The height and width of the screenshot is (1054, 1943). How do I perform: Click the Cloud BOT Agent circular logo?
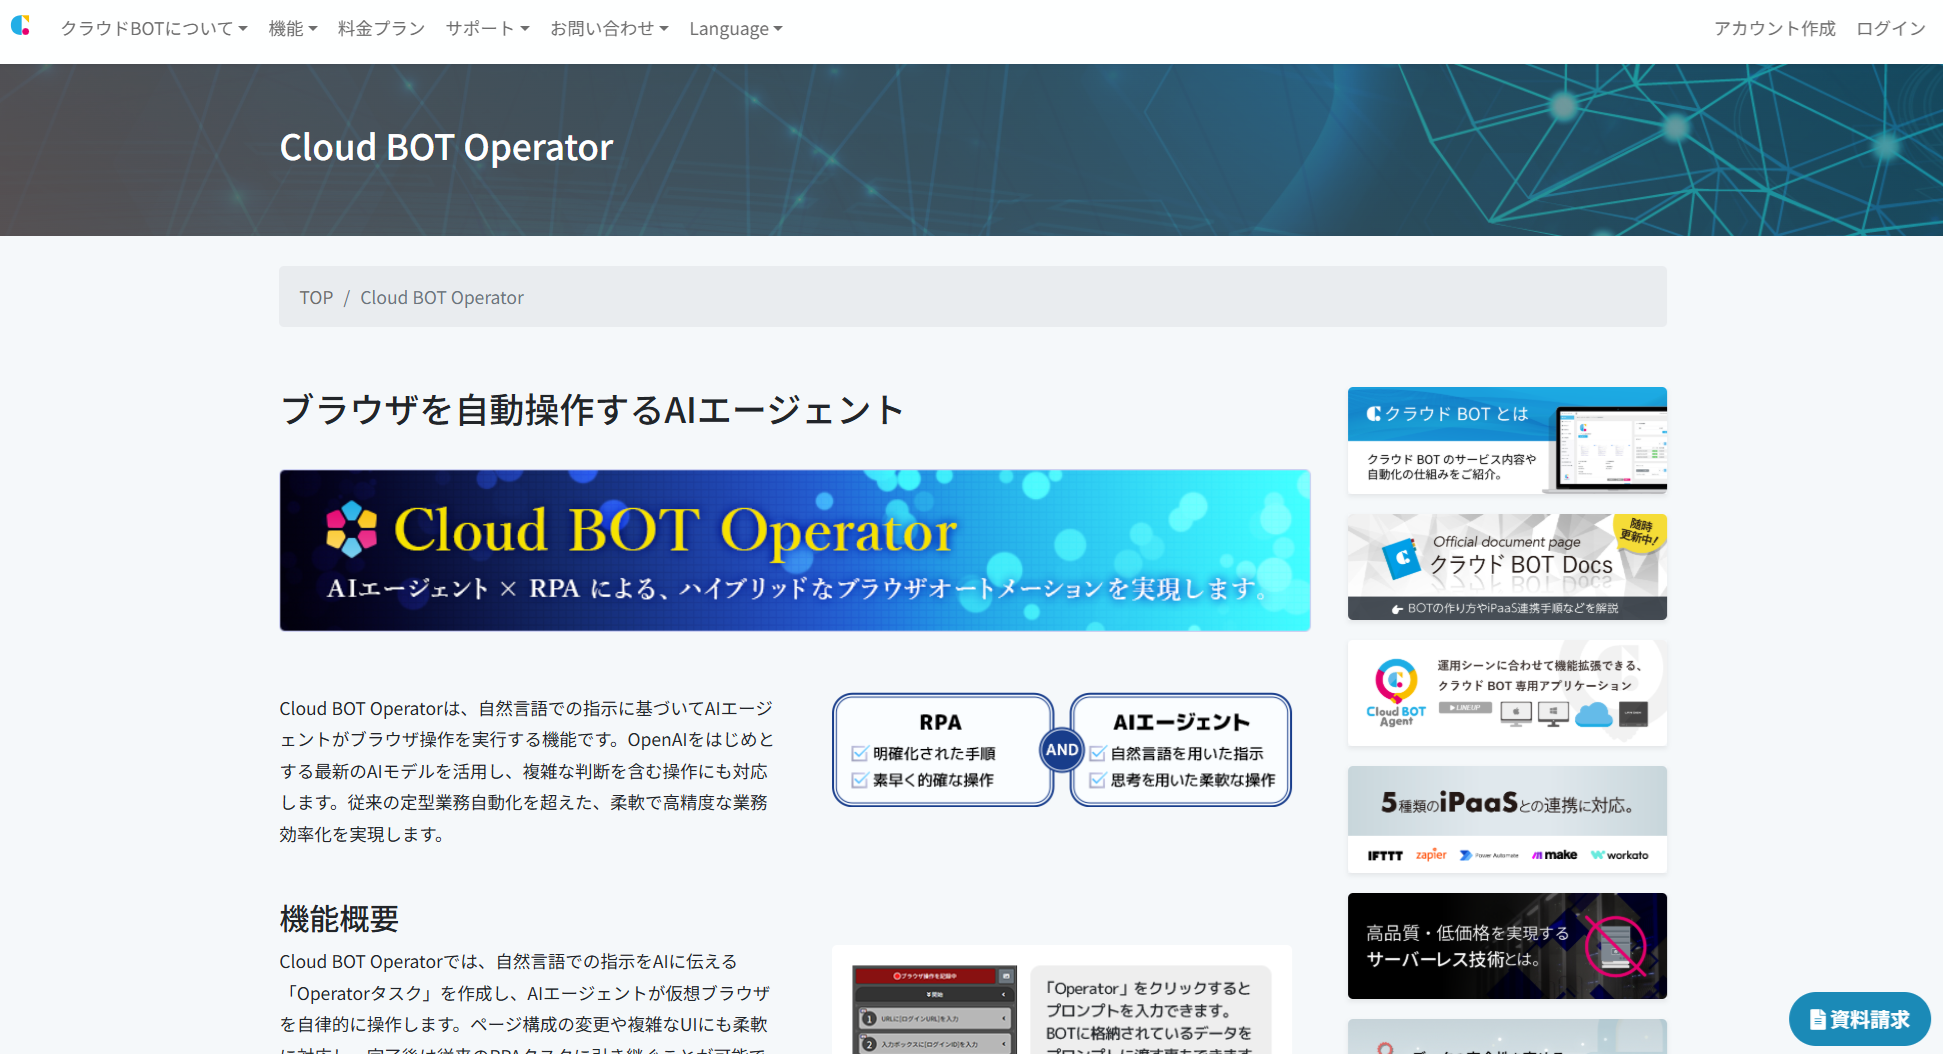click(x=1396, y=681)
